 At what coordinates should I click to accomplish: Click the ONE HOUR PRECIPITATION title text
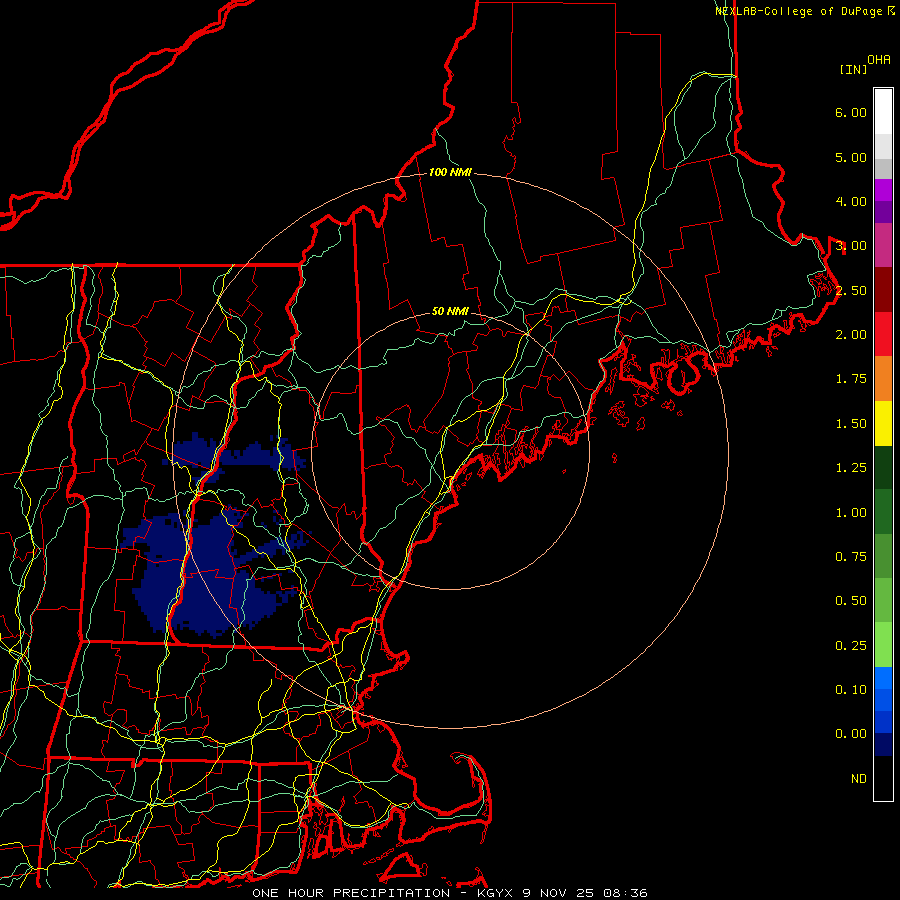pos(351,893)
